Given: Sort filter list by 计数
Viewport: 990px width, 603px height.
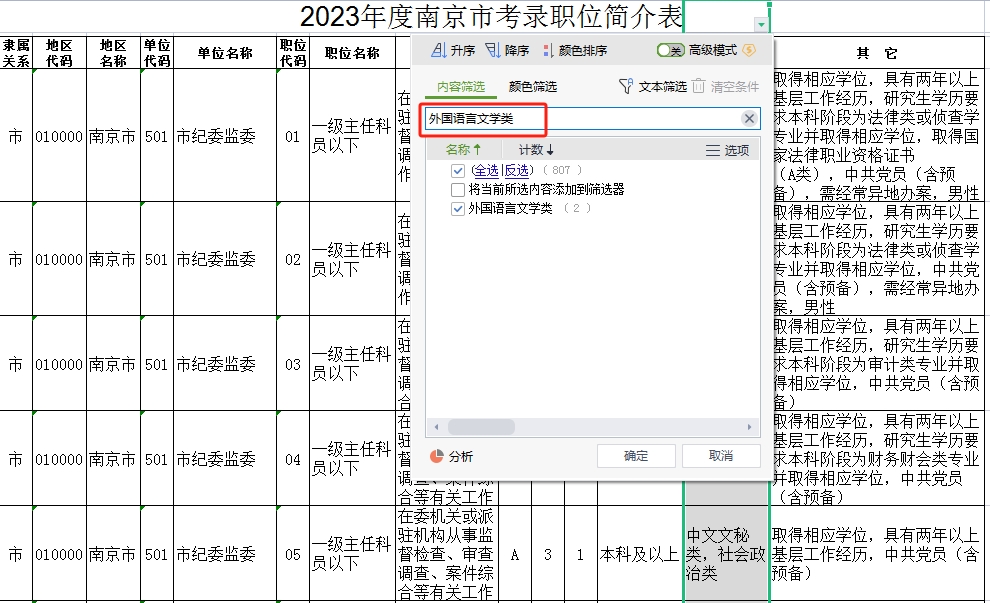Looking at the screenshot, I should (x=536, y=150).
